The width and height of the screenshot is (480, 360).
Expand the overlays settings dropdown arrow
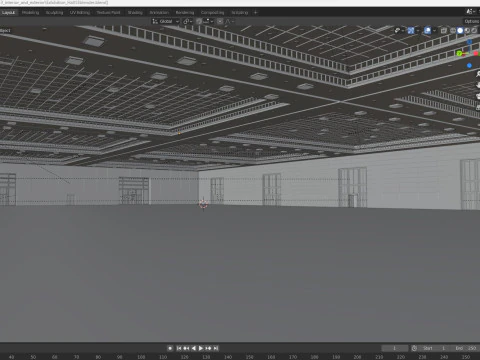pos(434,31)
